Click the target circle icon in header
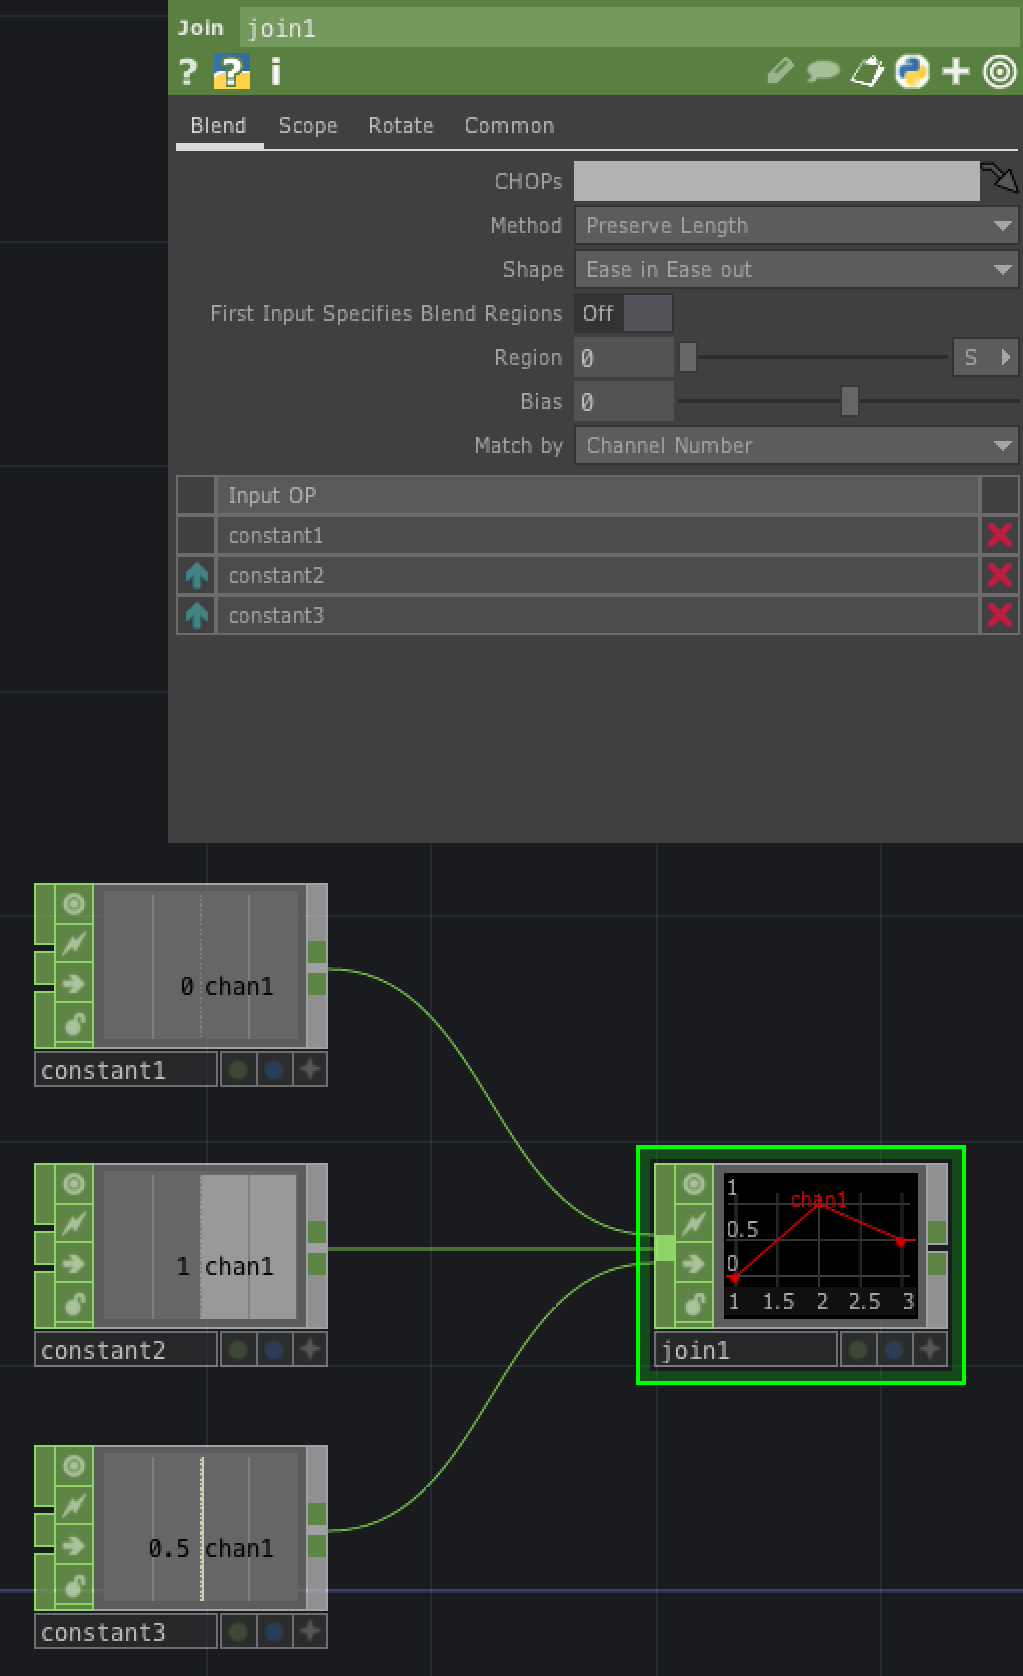Image resolution: width=1023 pixels, height=1676 pixels. [1000, 71]
